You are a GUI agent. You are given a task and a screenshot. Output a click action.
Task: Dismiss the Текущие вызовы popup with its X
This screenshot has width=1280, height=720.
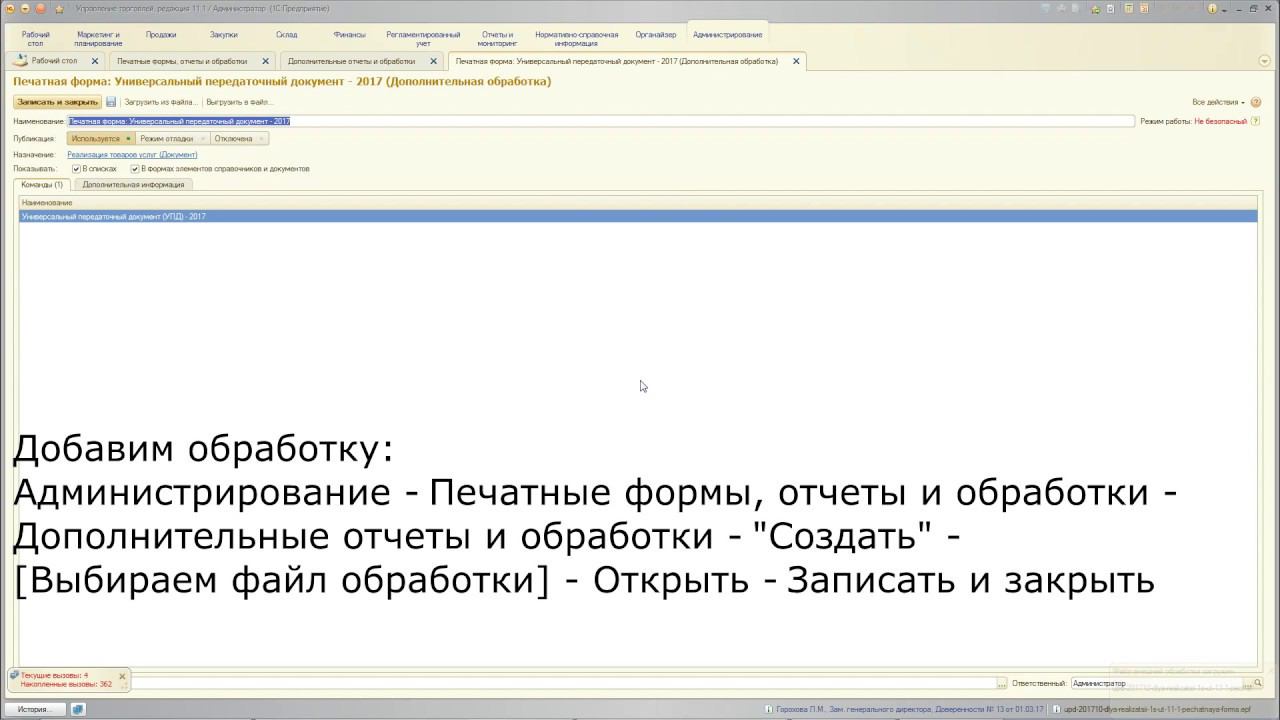pyautogui.click(x=123, y=677)
